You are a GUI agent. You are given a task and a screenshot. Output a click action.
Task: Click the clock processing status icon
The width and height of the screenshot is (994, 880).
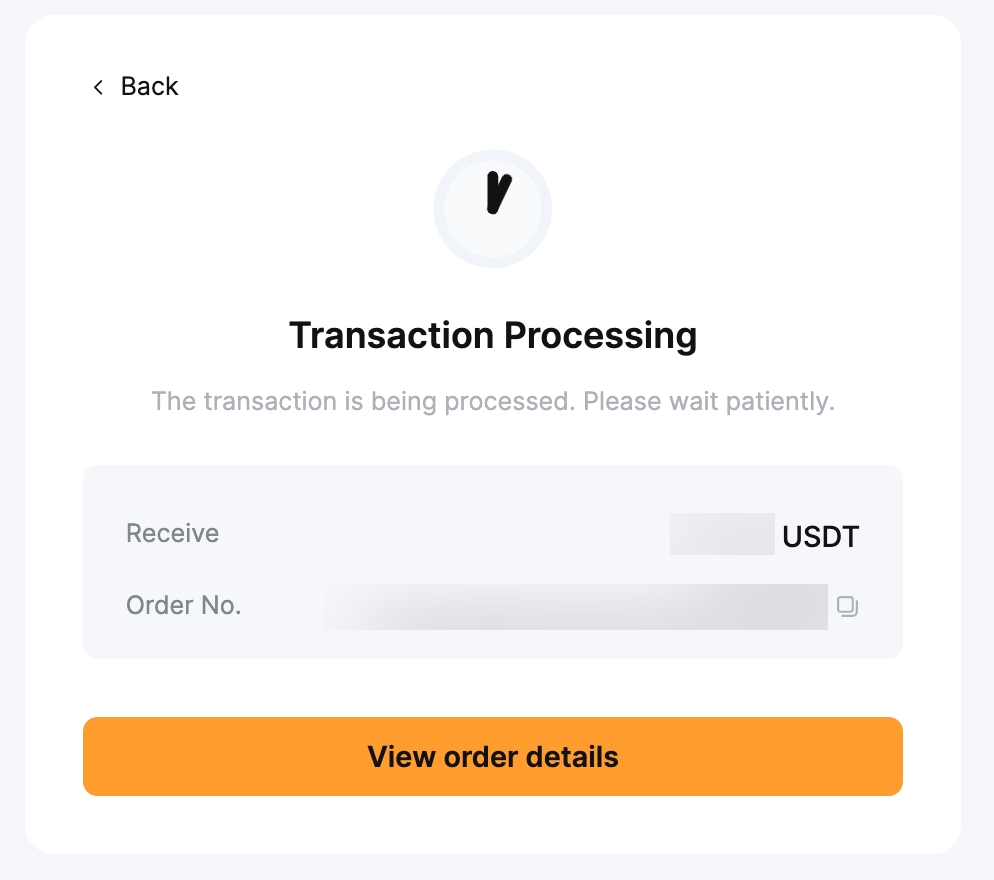(492, 209)
